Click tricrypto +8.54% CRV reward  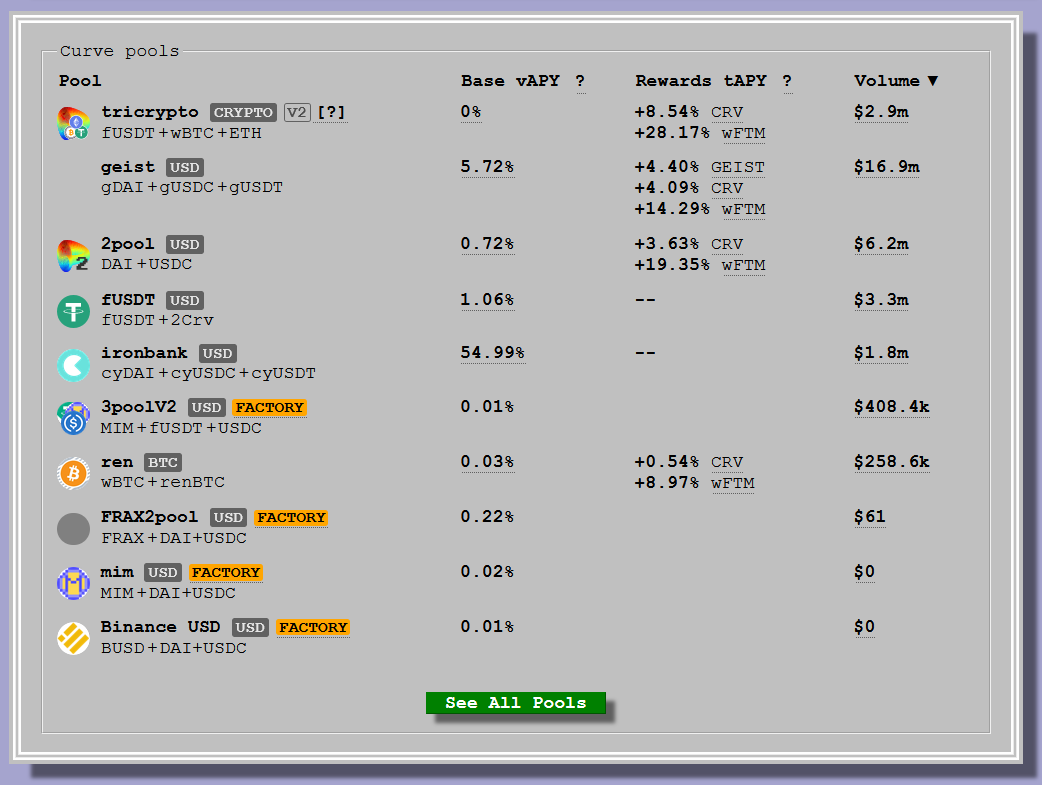click(x=688, y=112)
